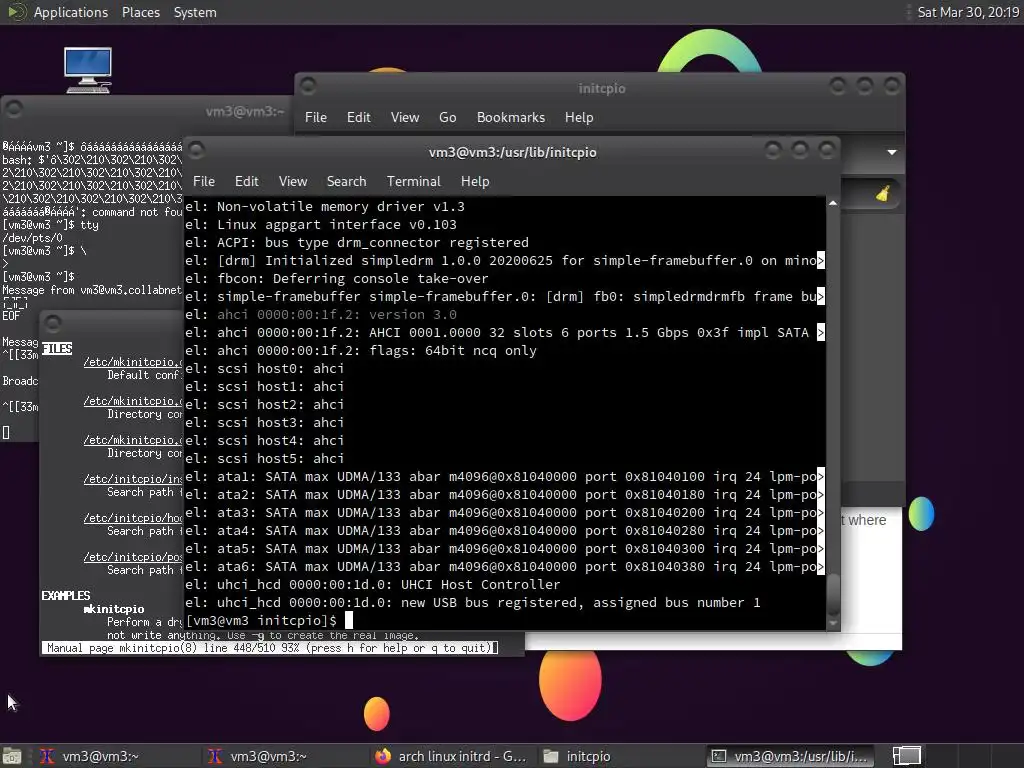
Task: Click the line 'ata1: SATA max UDMA/133'
Action: [504, 477]
